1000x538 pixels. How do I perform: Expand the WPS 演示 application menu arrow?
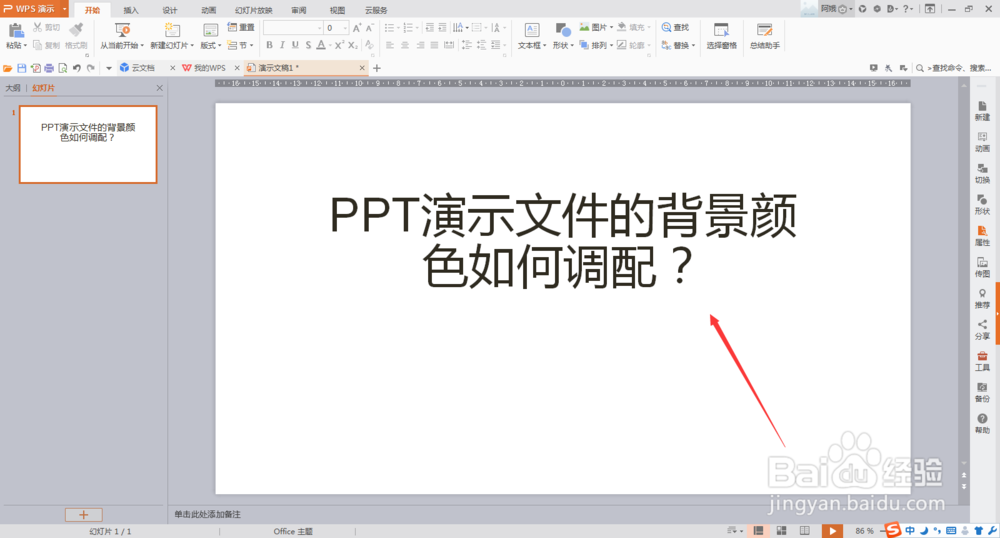[x=64, y=9]
